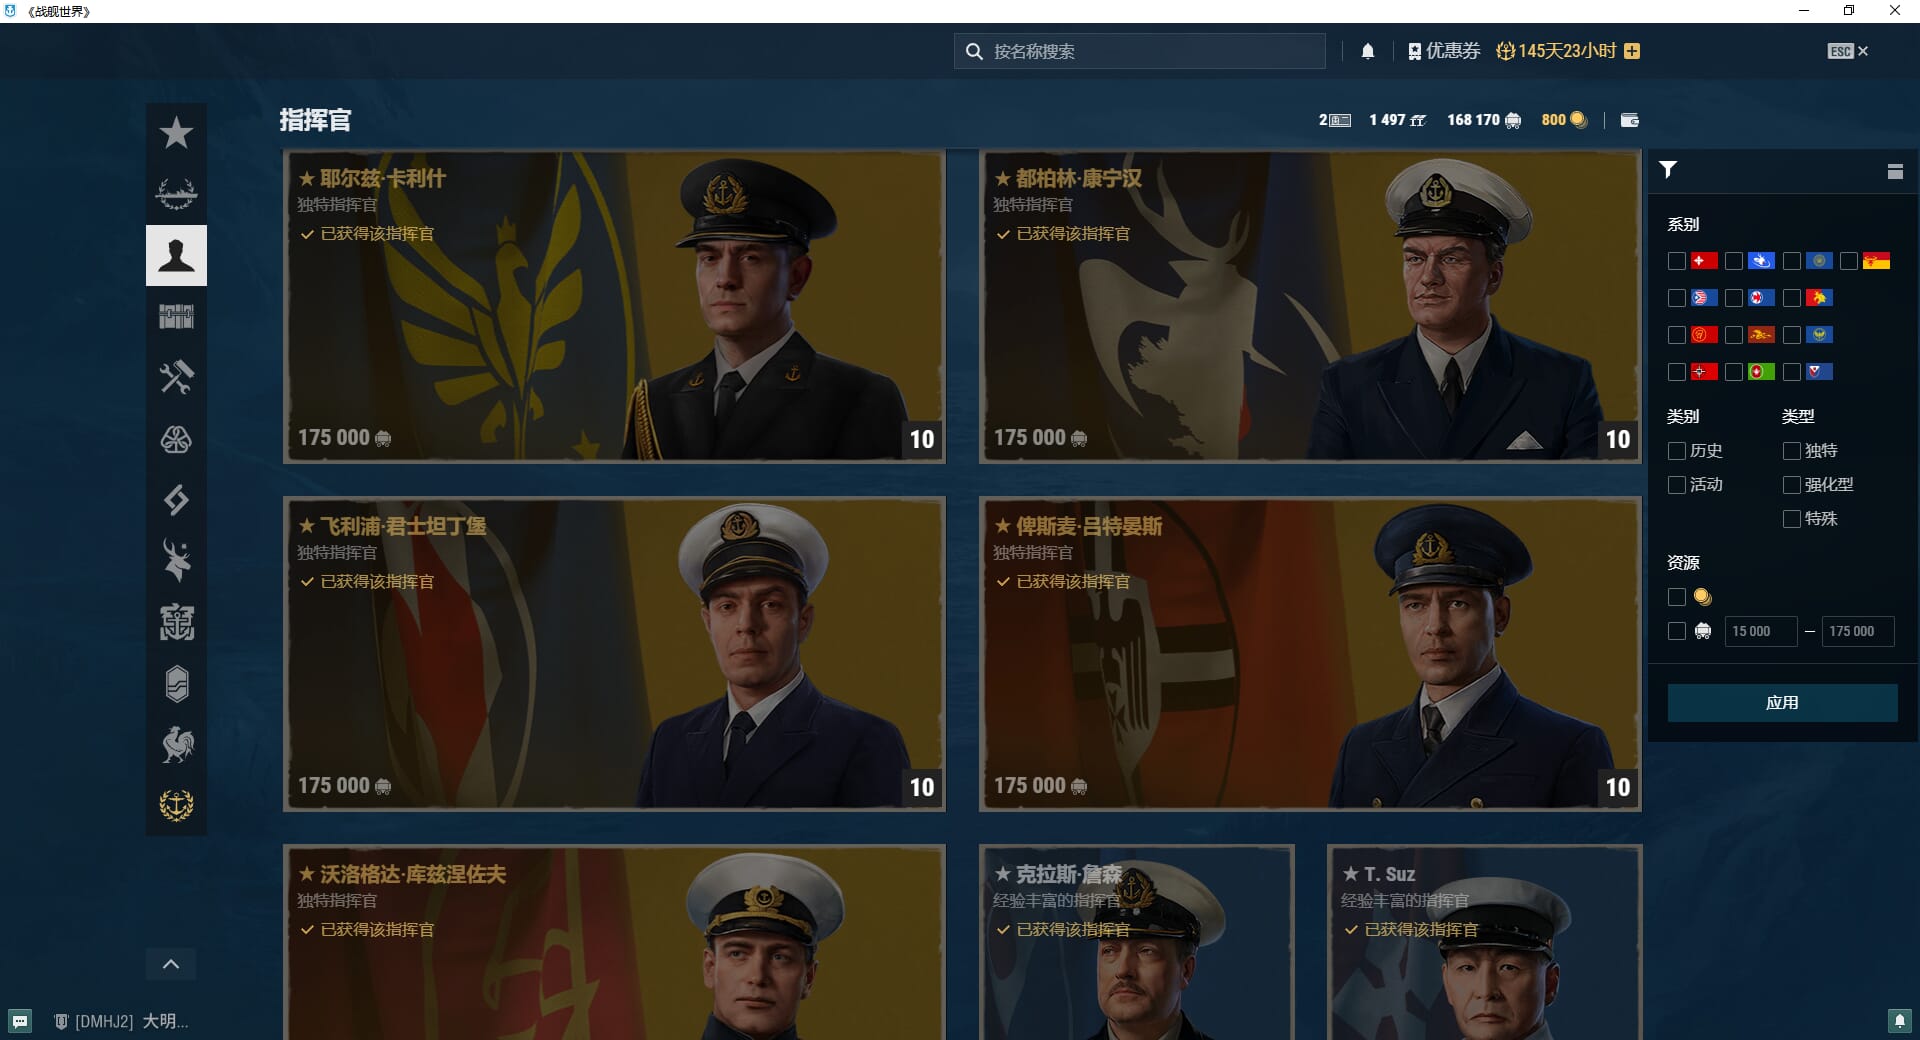Open the deer icon category in sidebar
The height and width of the screenshot is (1040, 1920).
click(x=176, y=561)
